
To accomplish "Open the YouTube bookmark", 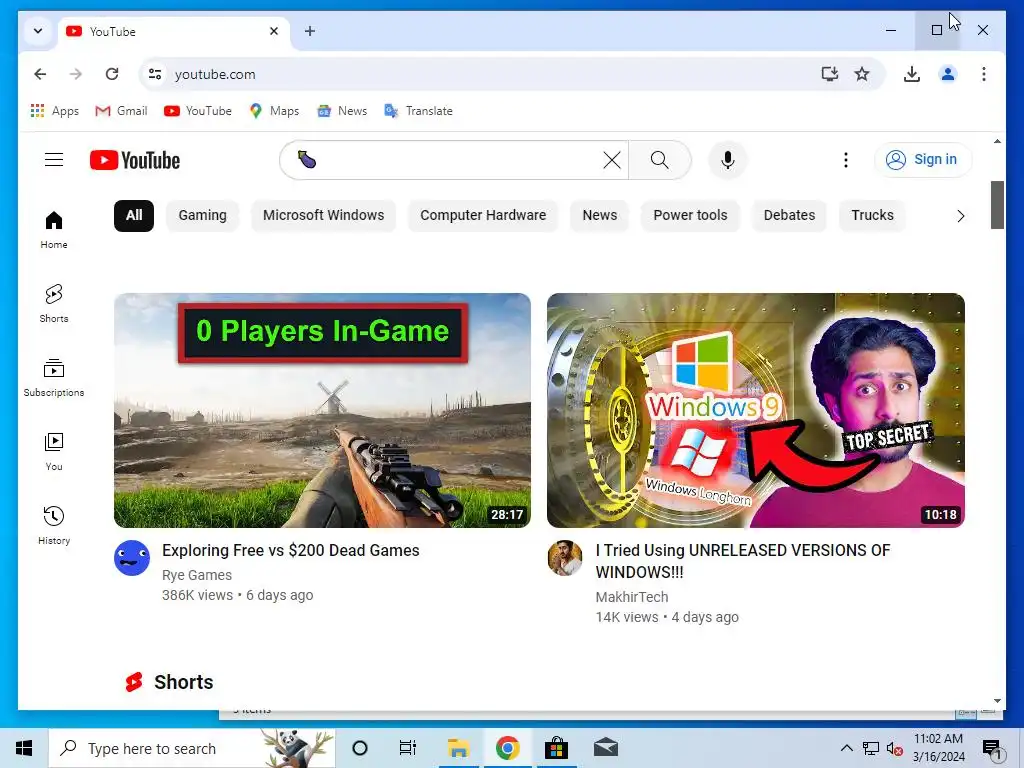I will [x=198, y=111].
